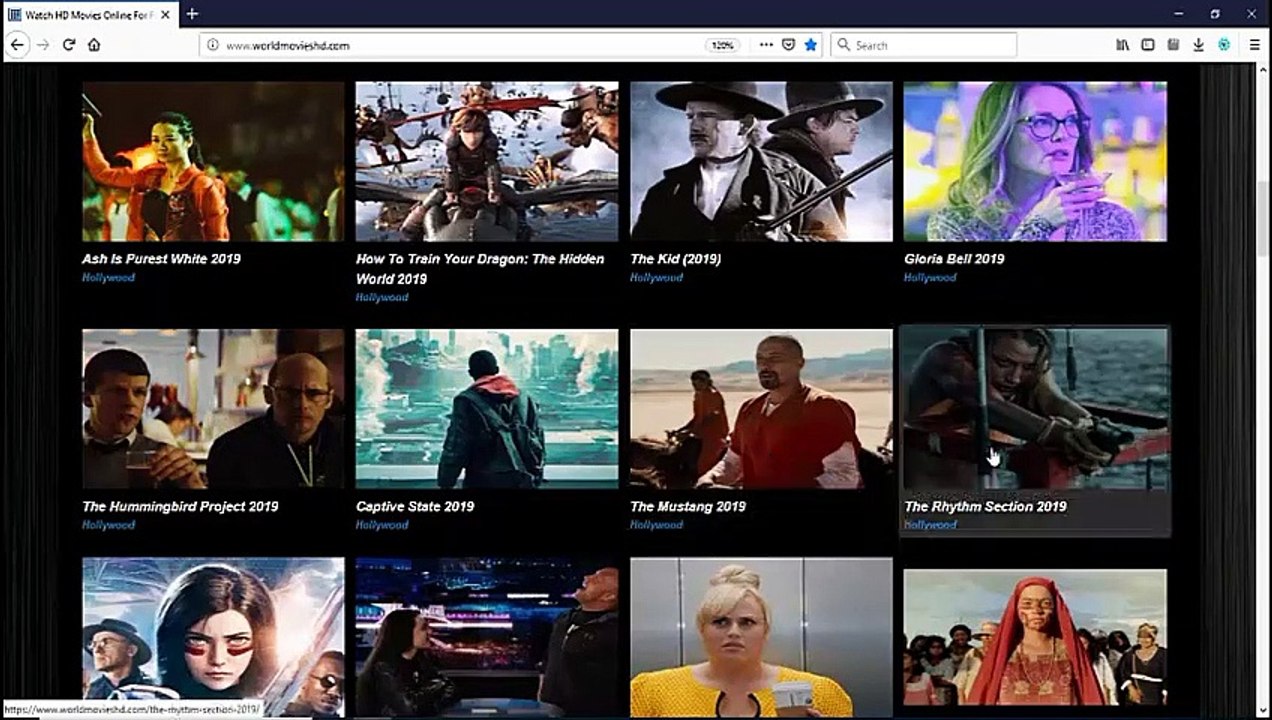Open Captive State 2019 title link
This screenshot has width=1272, height=720.
click(415, 506)
